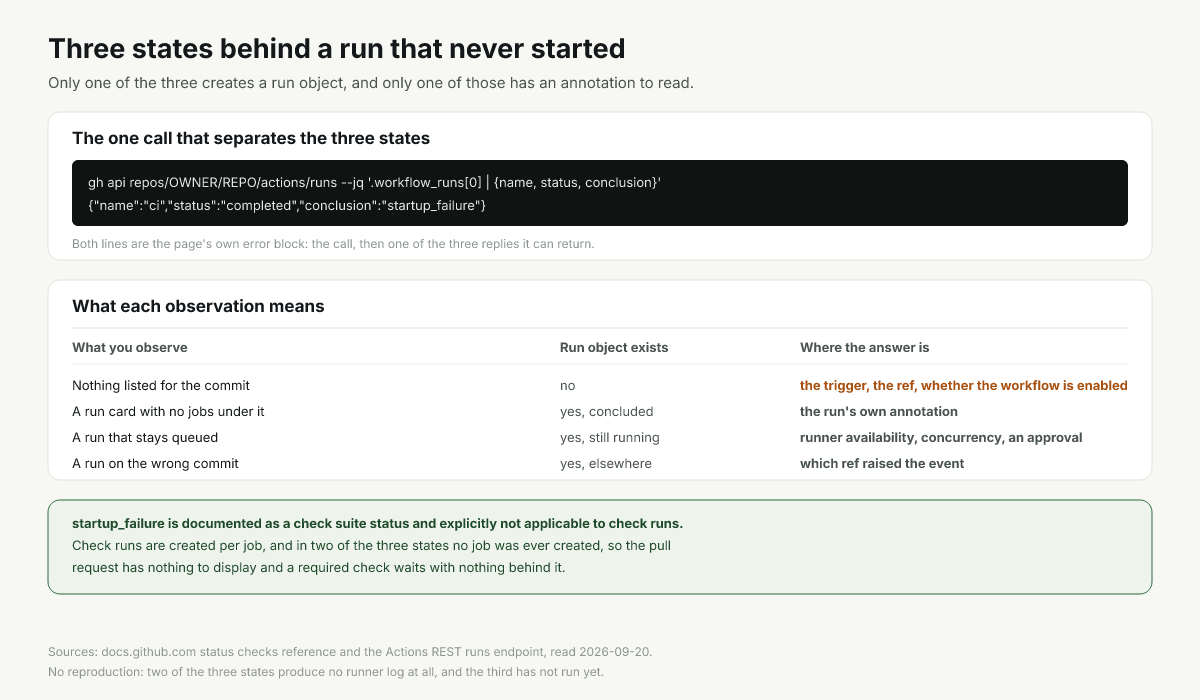Click the 'No reproduction' footnote line

click(326, 671)
